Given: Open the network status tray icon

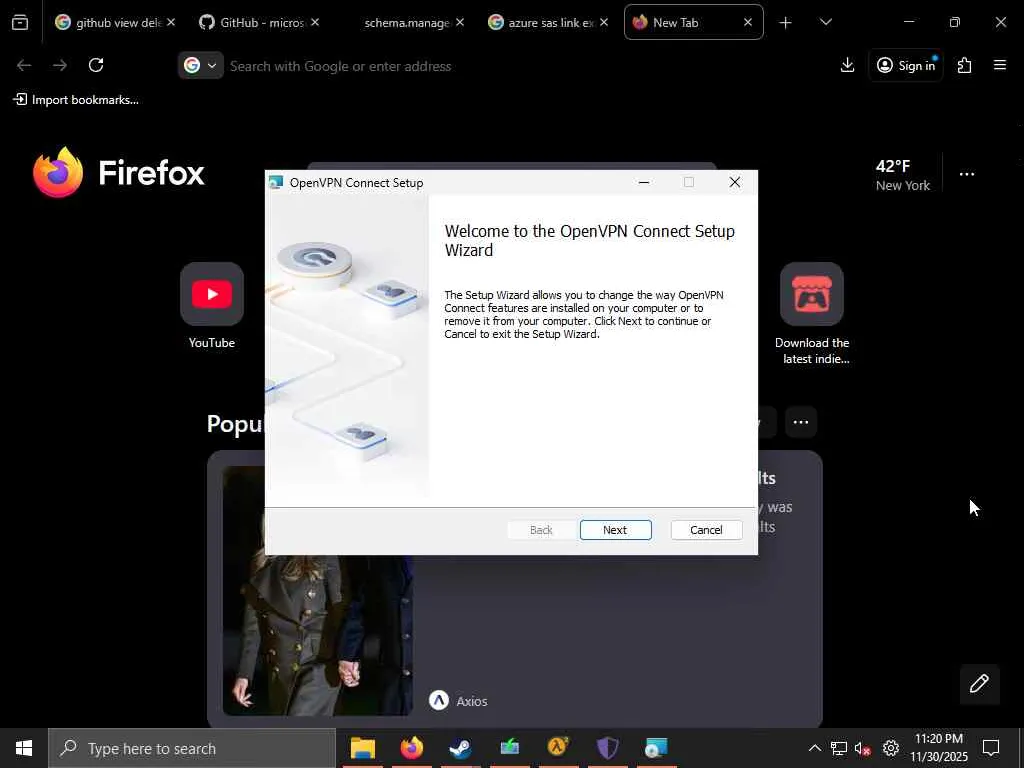Looking at the screenshot, I should 839,748.
